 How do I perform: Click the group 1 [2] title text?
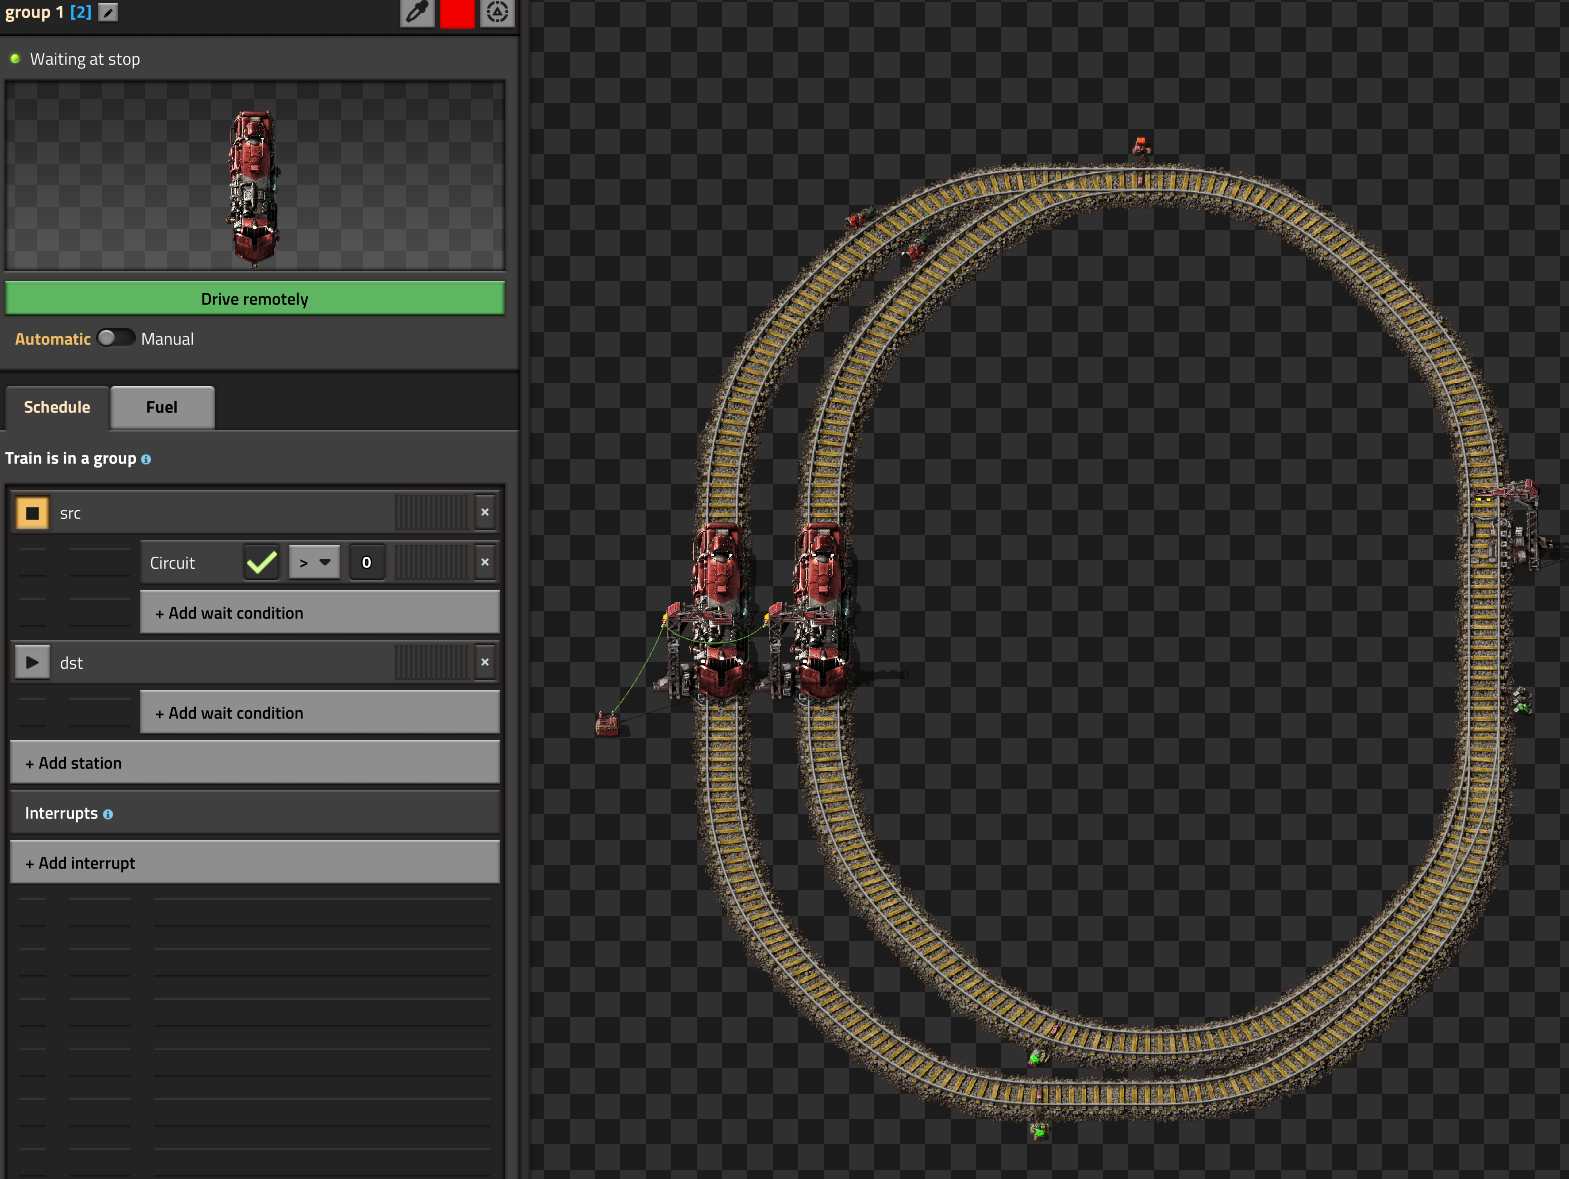pos(48,12)
